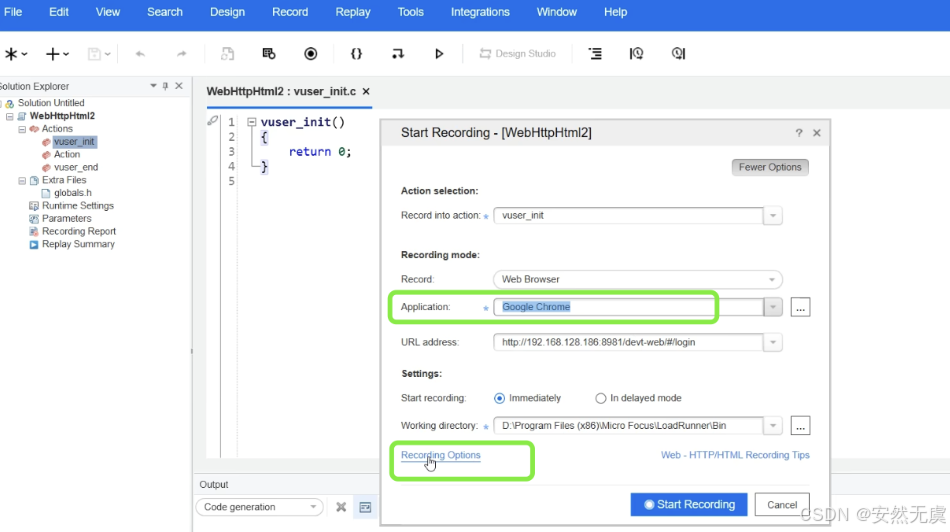Open the View menu
The image size is (950, 532).
(107, 12)
